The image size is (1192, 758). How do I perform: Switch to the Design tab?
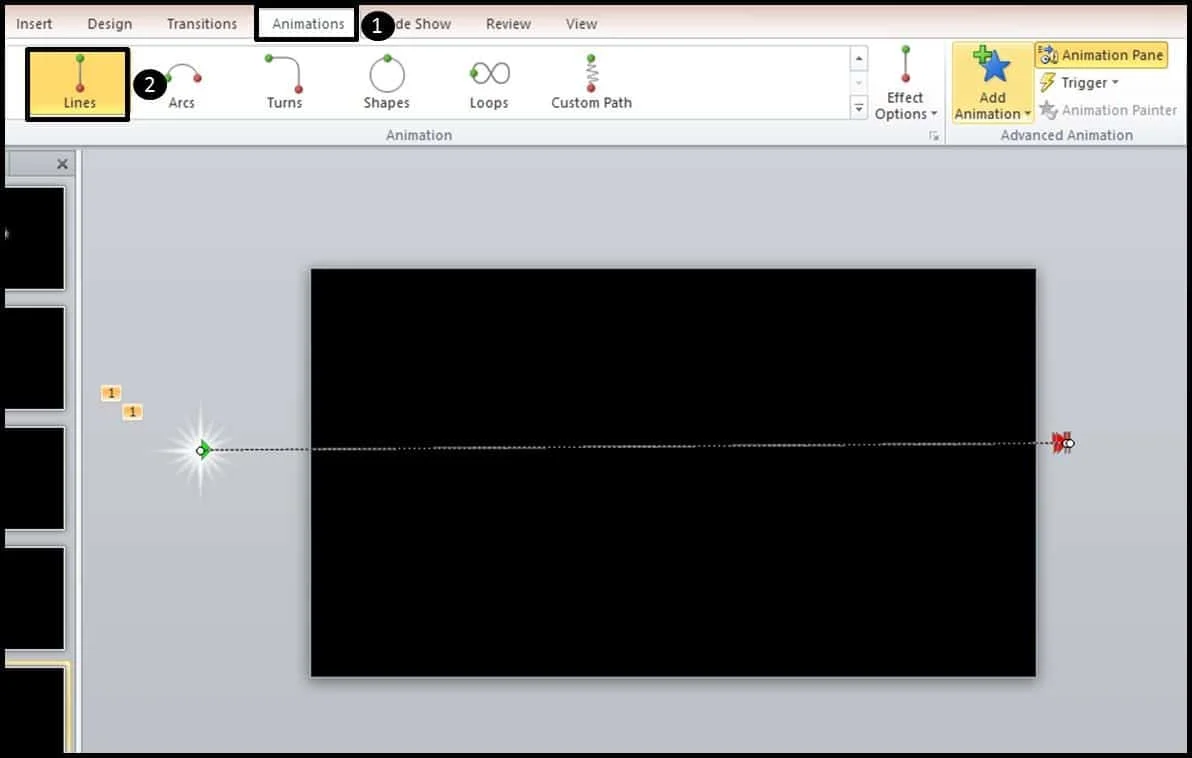point(109,24)
